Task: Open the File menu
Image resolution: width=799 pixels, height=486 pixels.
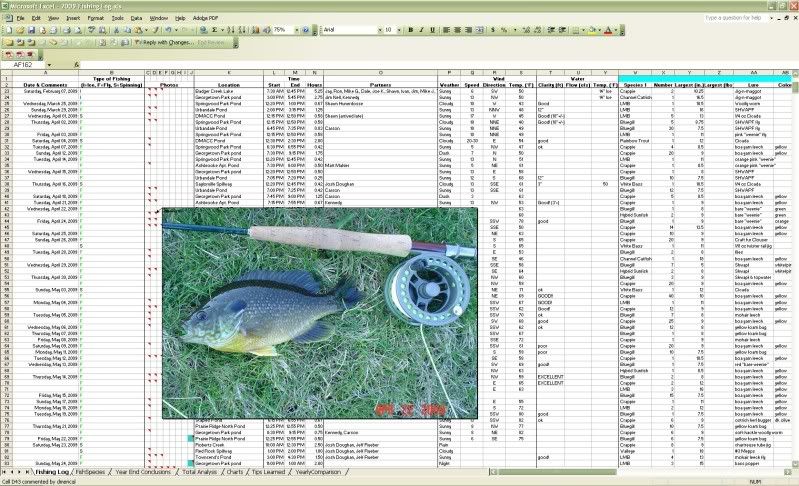Action: 20,18
